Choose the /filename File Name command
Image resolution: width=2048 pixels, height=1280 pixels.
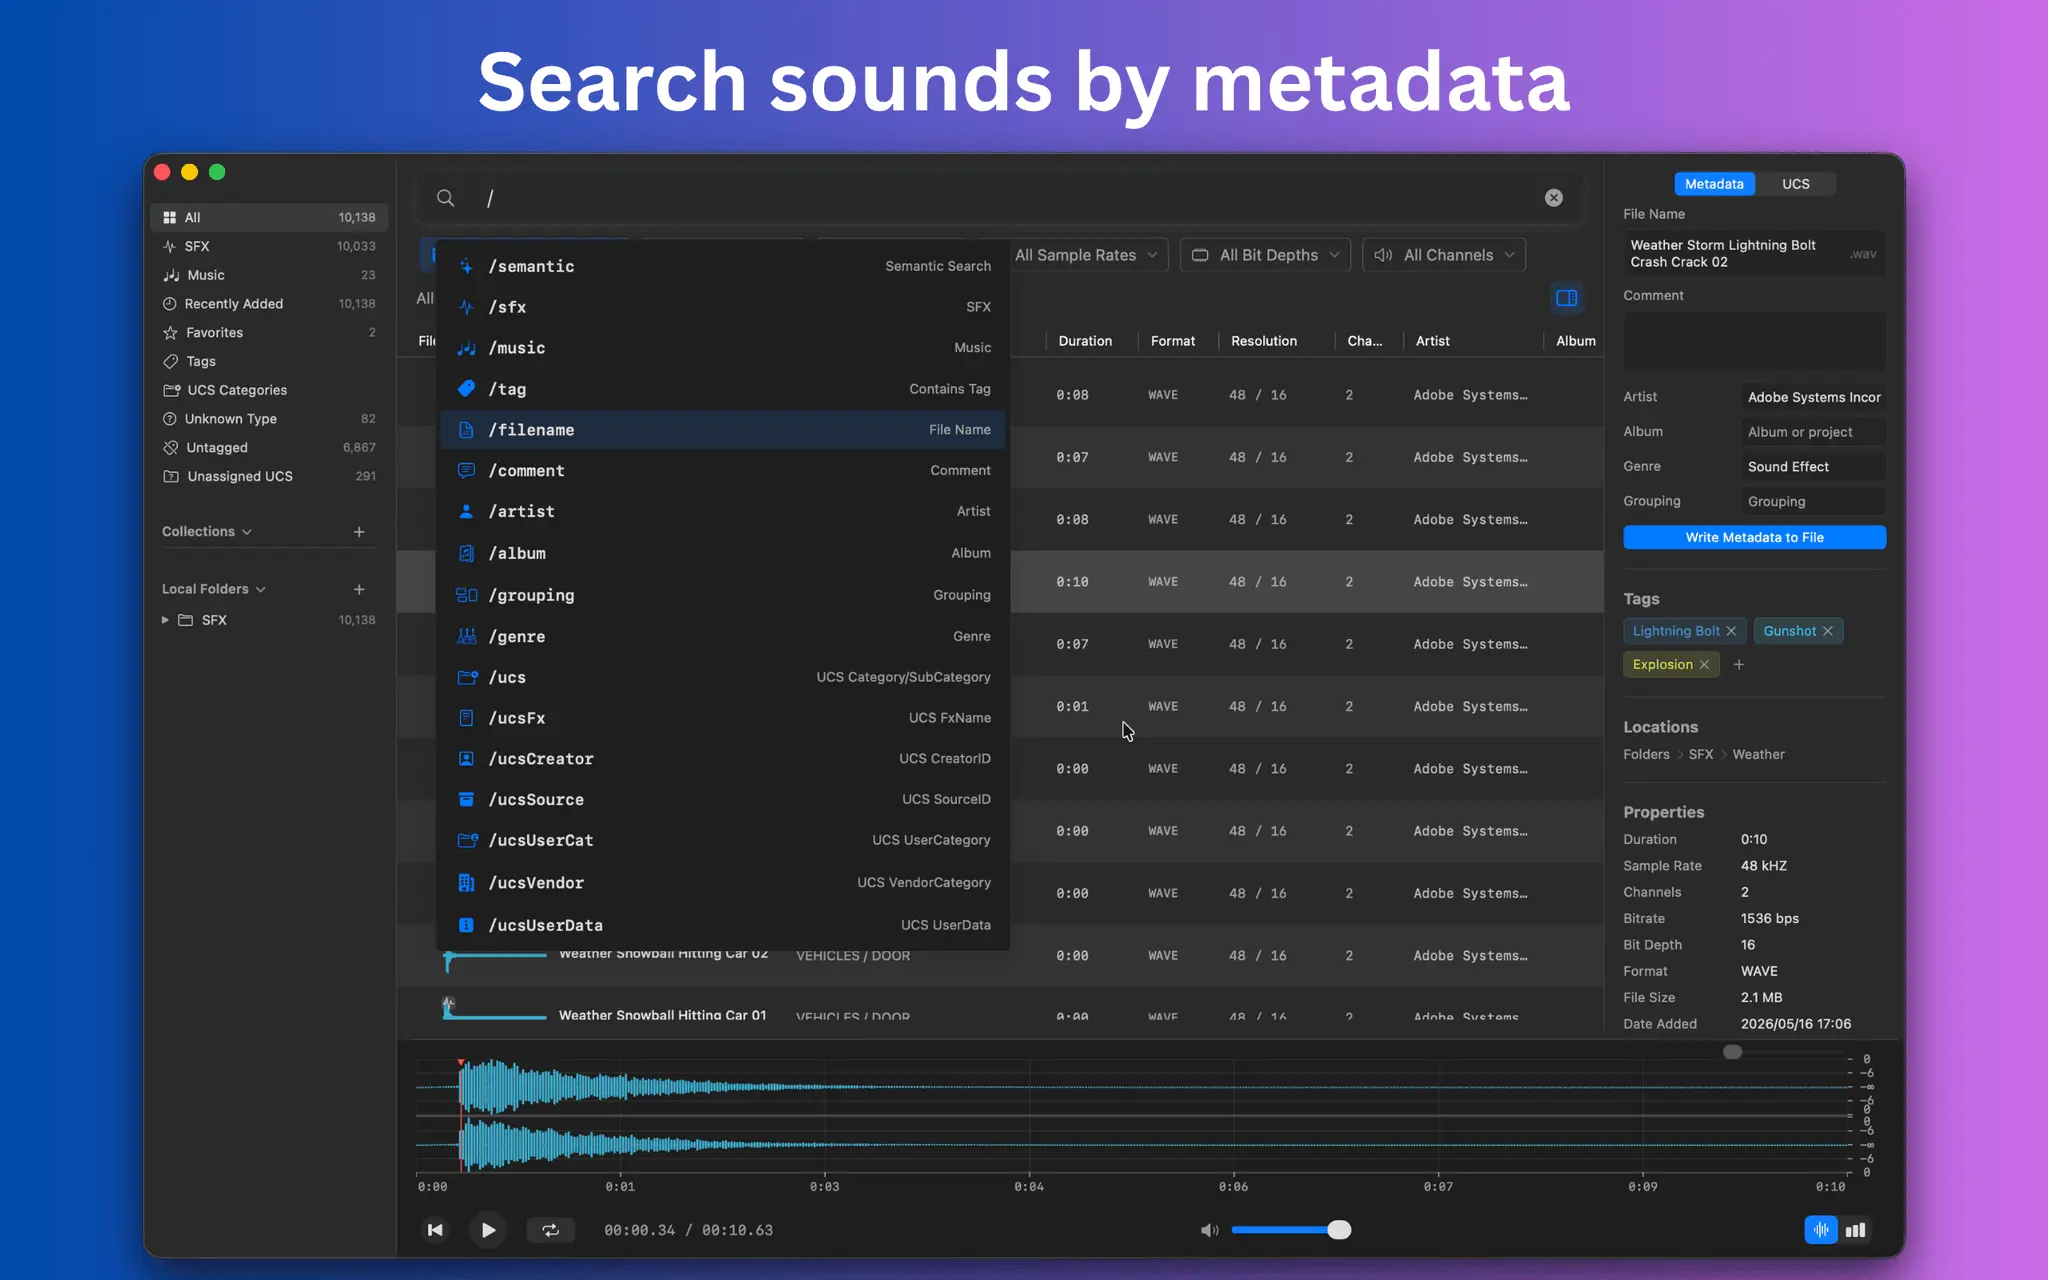tap(723, 430)
